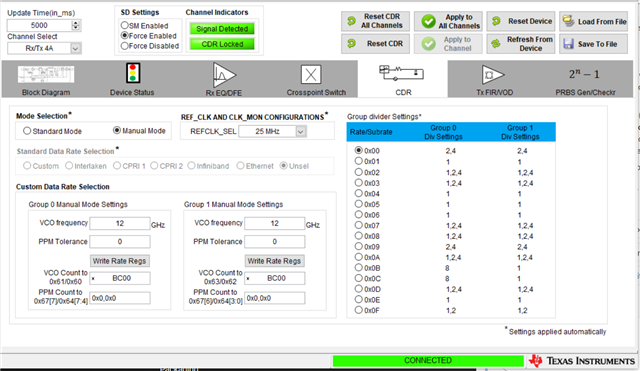Screen dimensions: 640x371
Task: Open the Crosspoint Switch X icon
Action: (311, 75)
